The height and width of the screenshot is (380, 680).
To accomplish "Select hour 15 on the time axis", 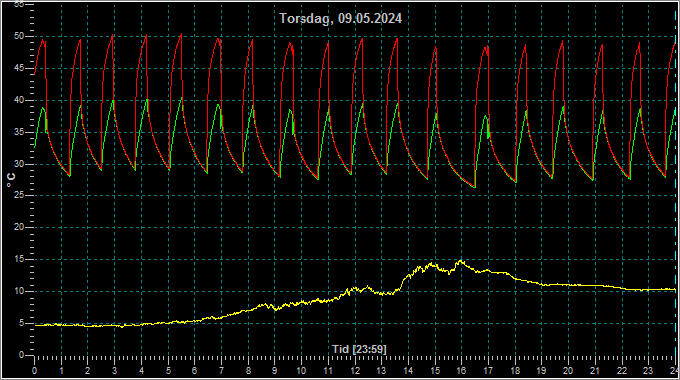I will click(x=435, y=371).
